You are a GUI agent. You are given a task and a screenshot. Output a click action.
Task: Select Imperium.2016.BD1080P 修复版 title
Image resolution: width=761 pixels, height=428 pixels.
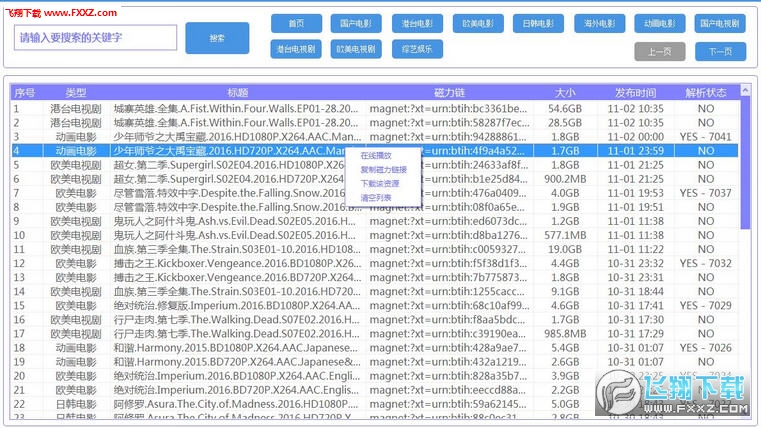(237, 306)
